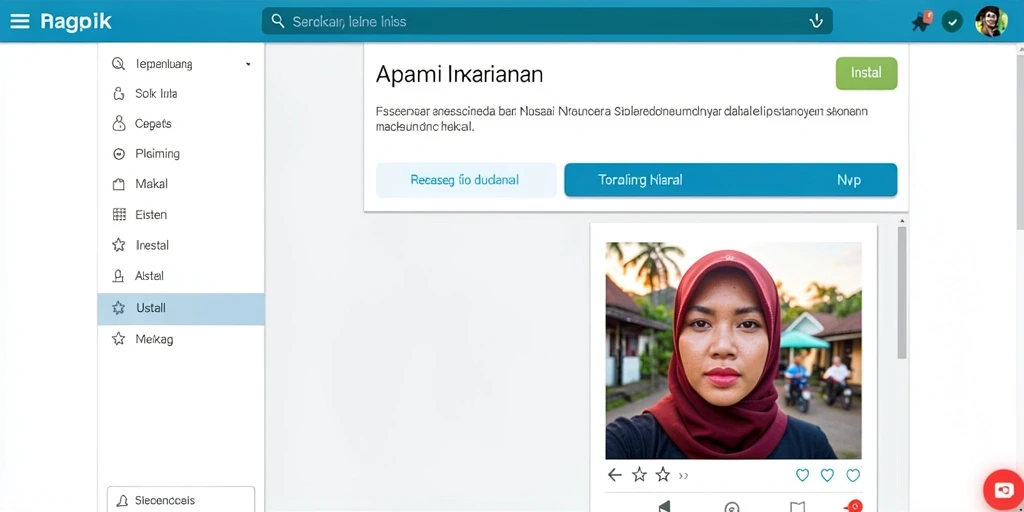
Task: Focus the top search field
Action: pyautogui.click(x=547, y=21)
